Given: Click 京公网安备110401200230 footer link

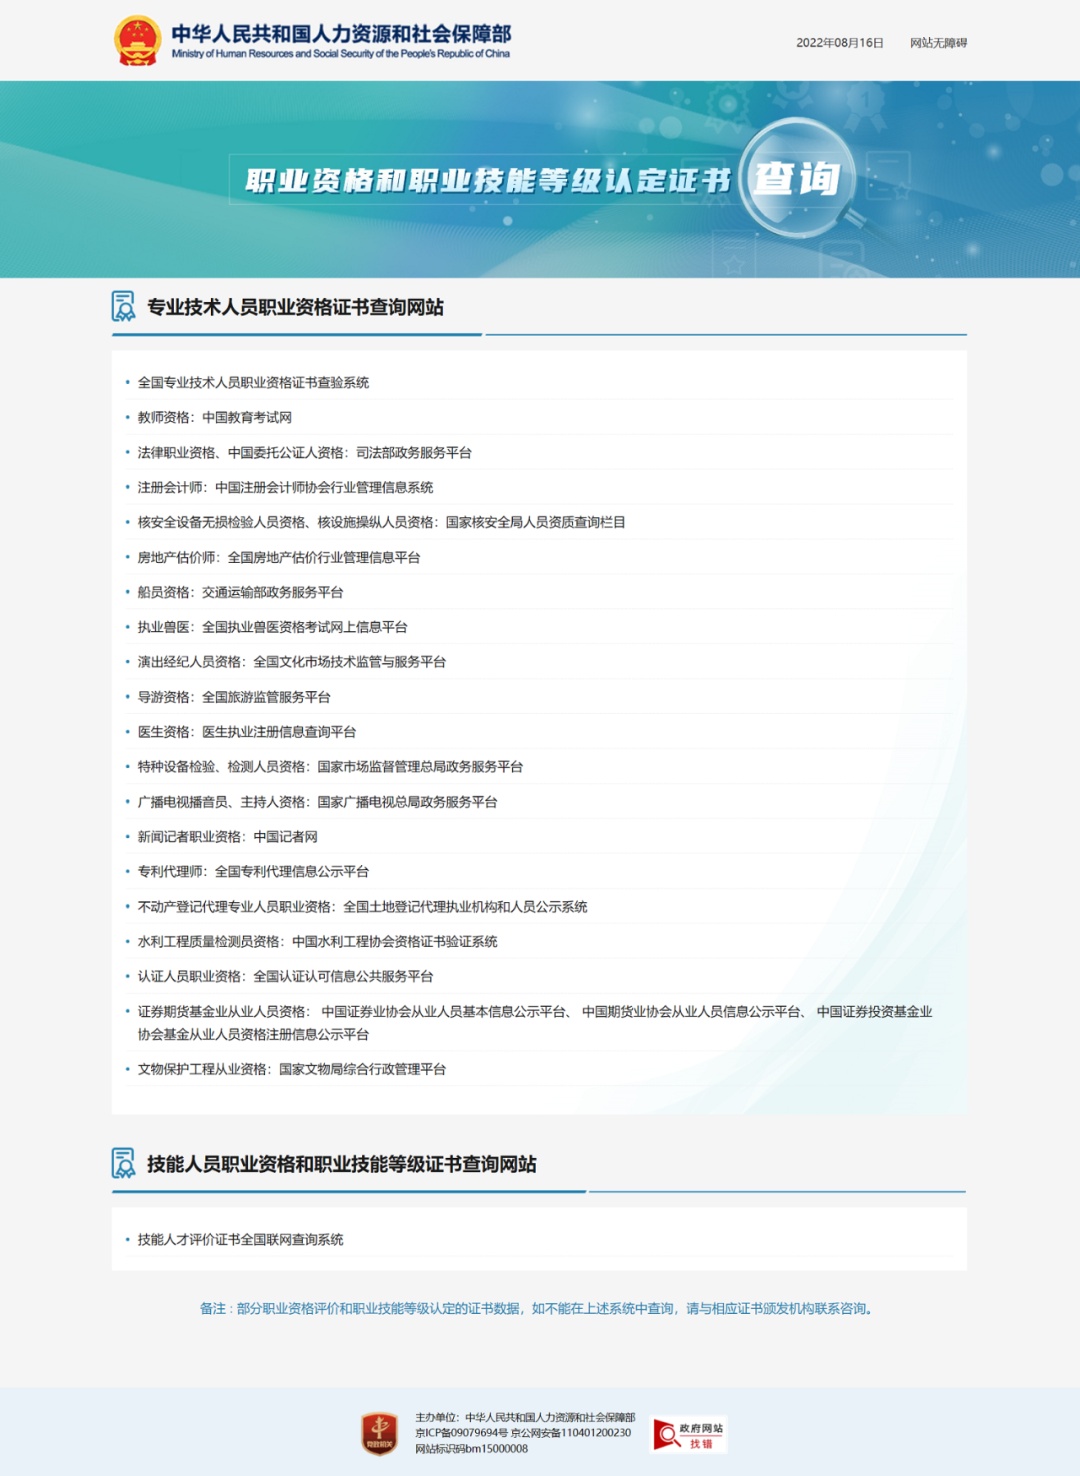Looking at the screenshot, I should click(x=571, y=1433).
